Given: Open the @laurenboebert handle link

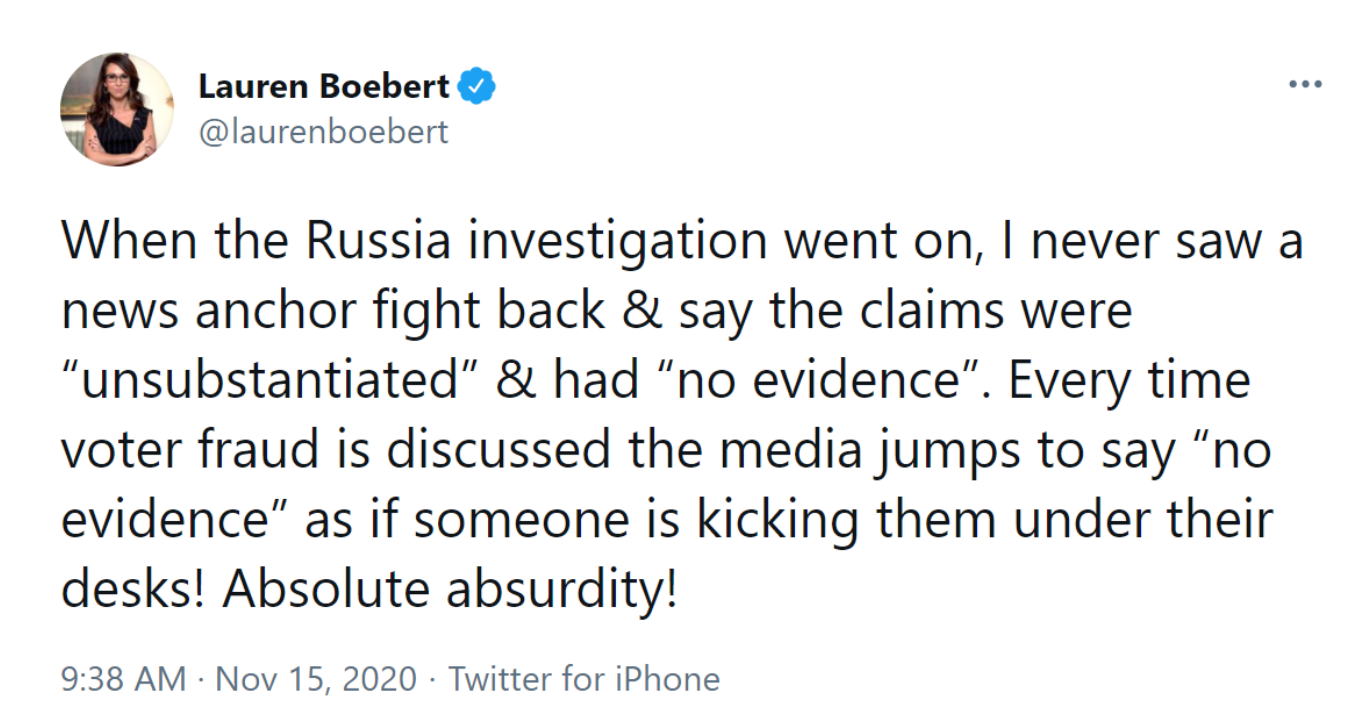Looking at the screenshot, I should (x=324, y=132).
